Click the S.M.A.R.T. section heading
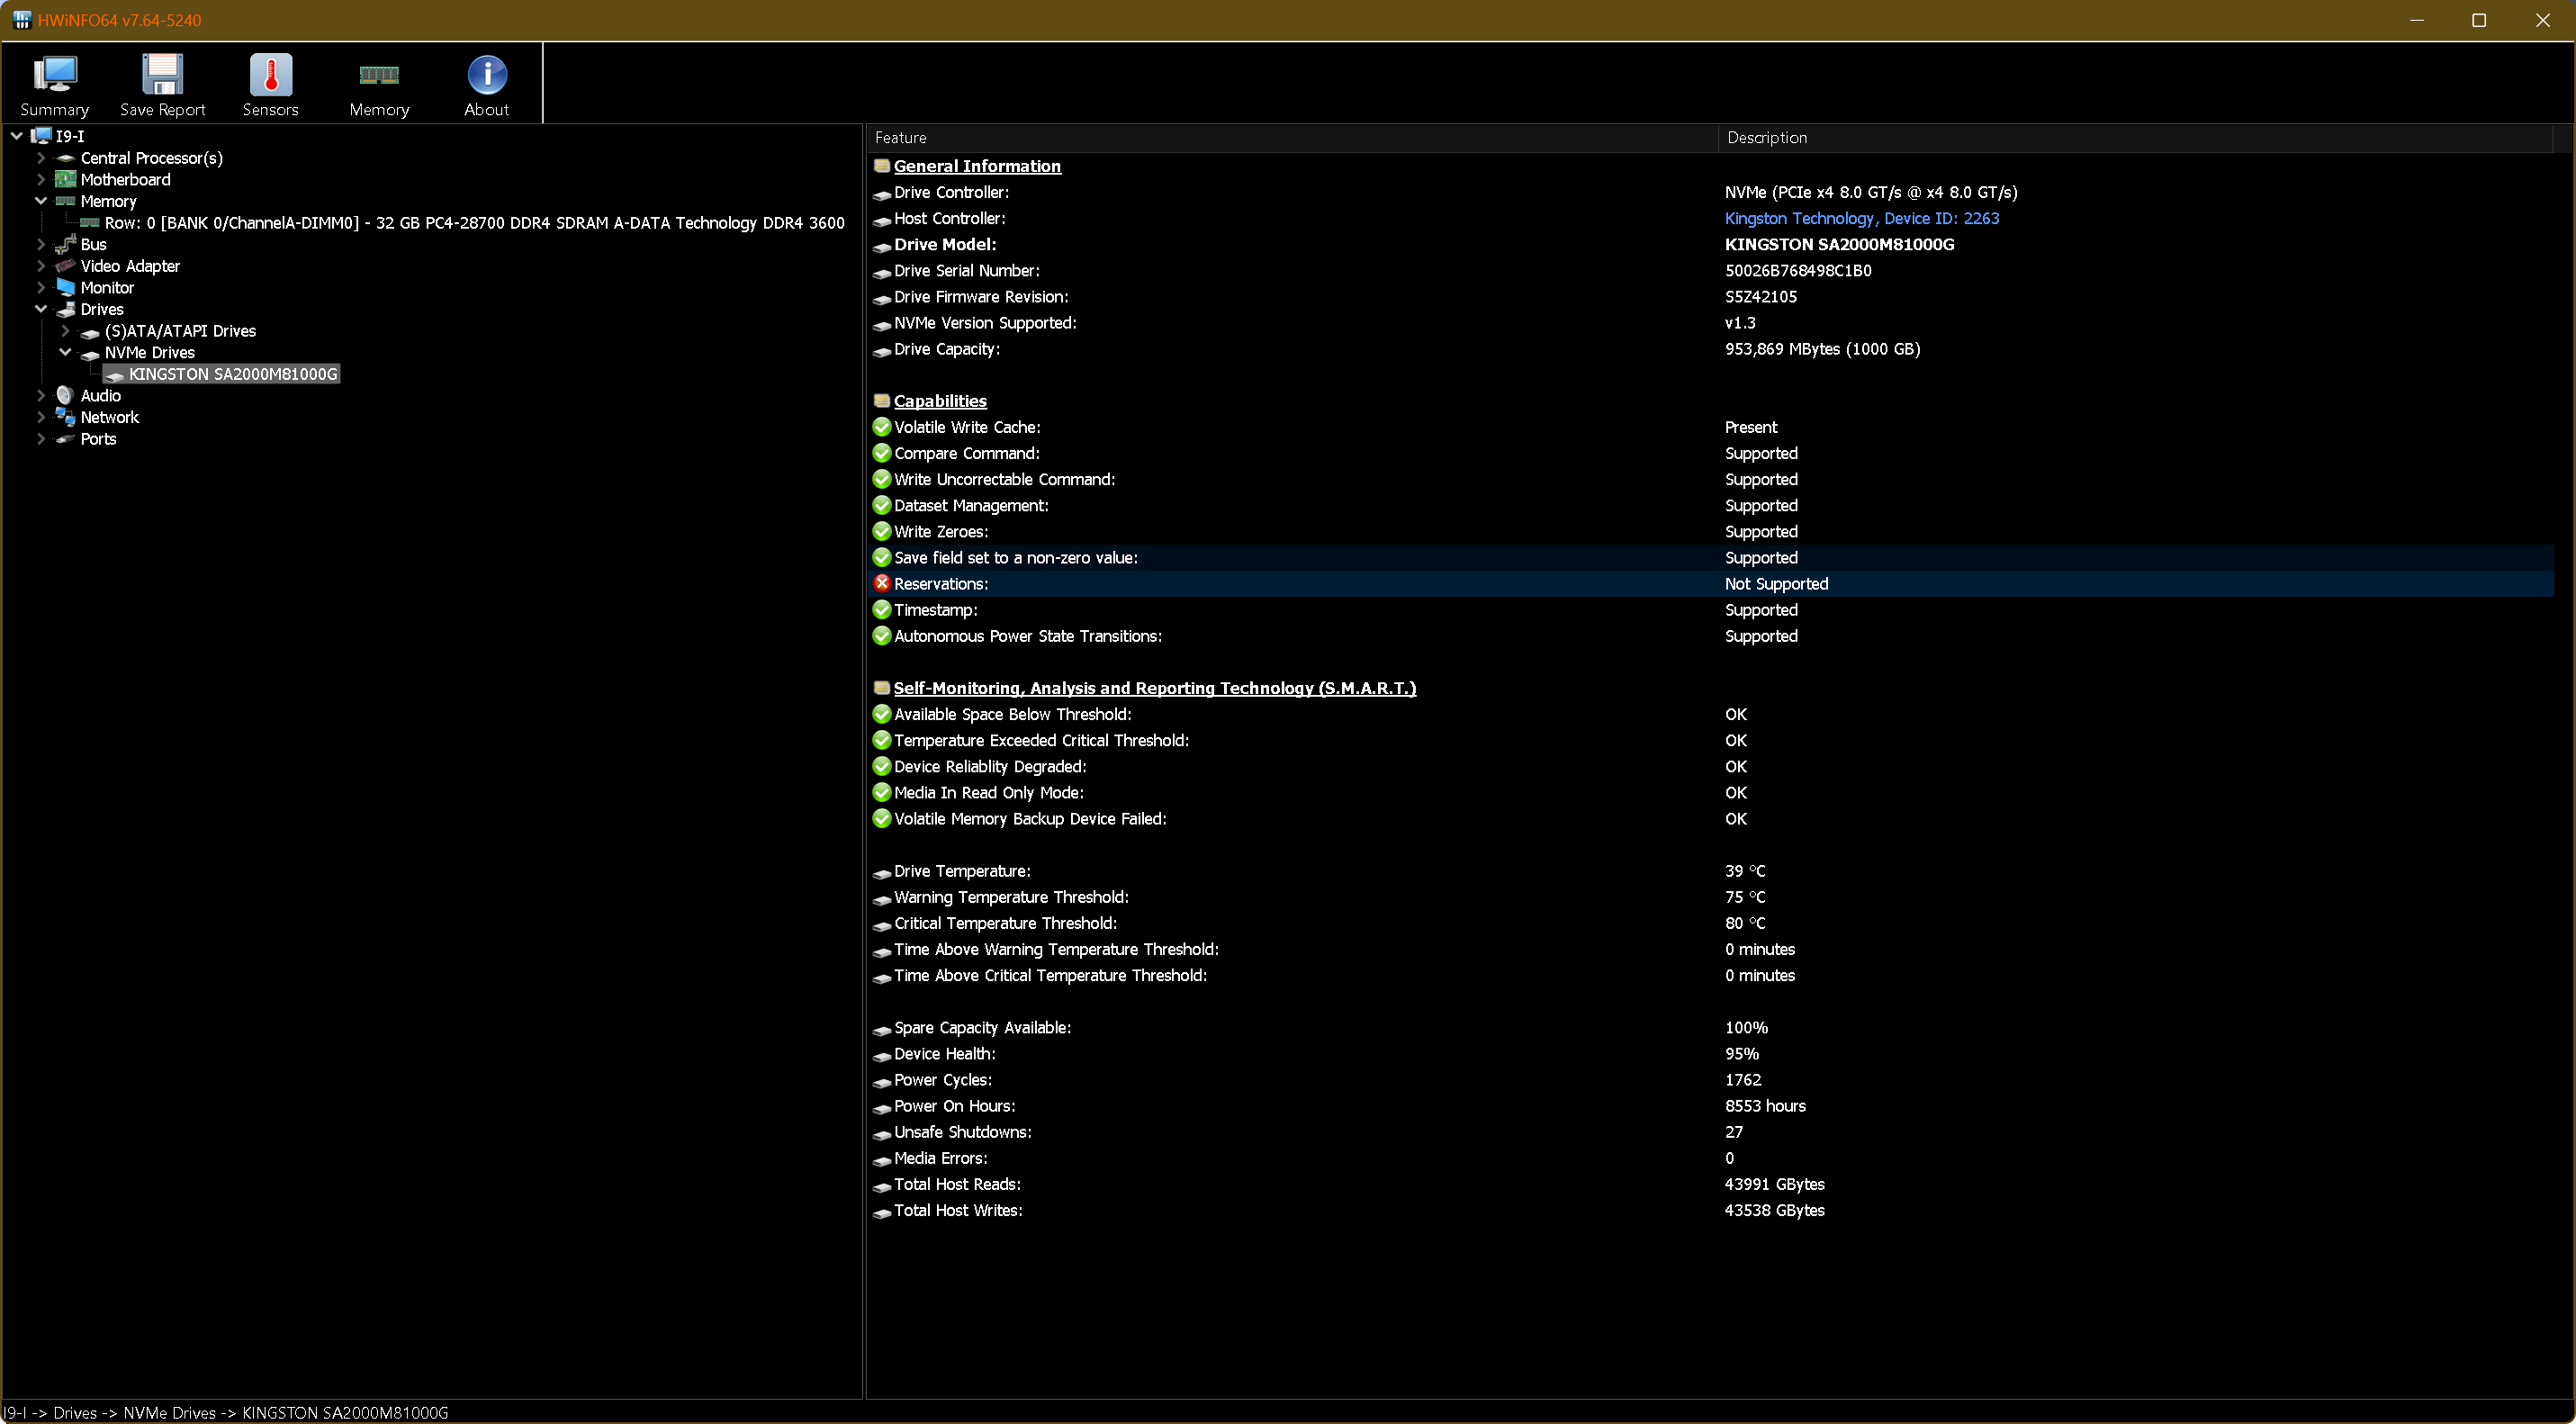This screenshot has height=1424, width=2576. 1155,688
